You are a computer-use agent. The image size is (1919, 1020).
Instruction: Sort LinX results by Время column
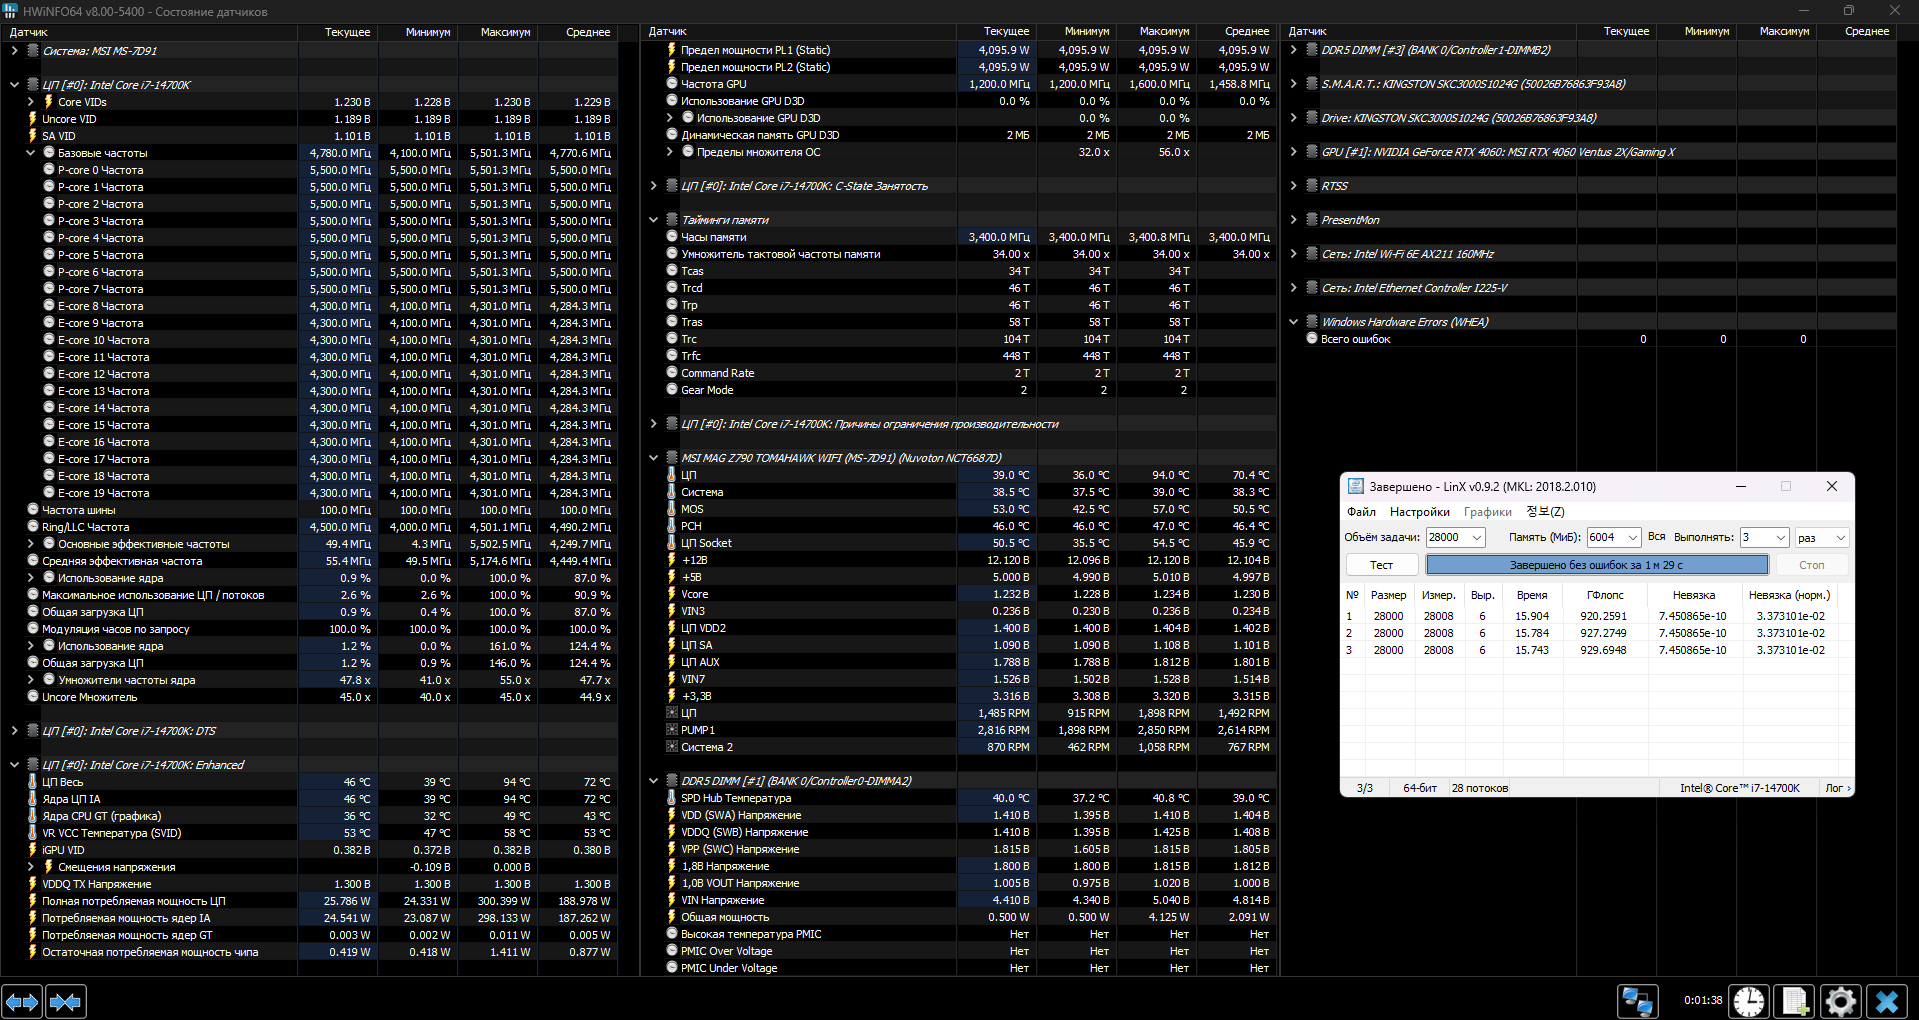click(x=1531, y=595)
